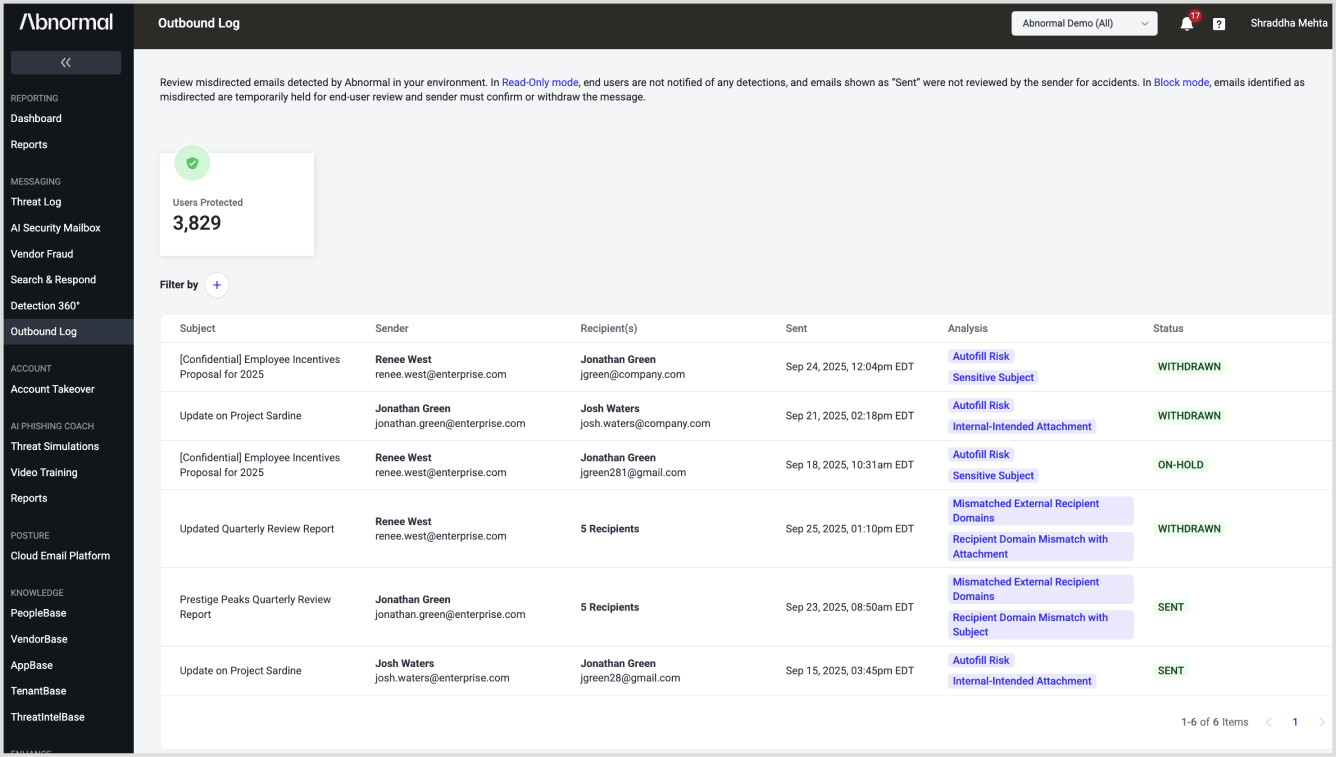
Task: Follow the Read-Only mode link
Action: coord(540,83)
